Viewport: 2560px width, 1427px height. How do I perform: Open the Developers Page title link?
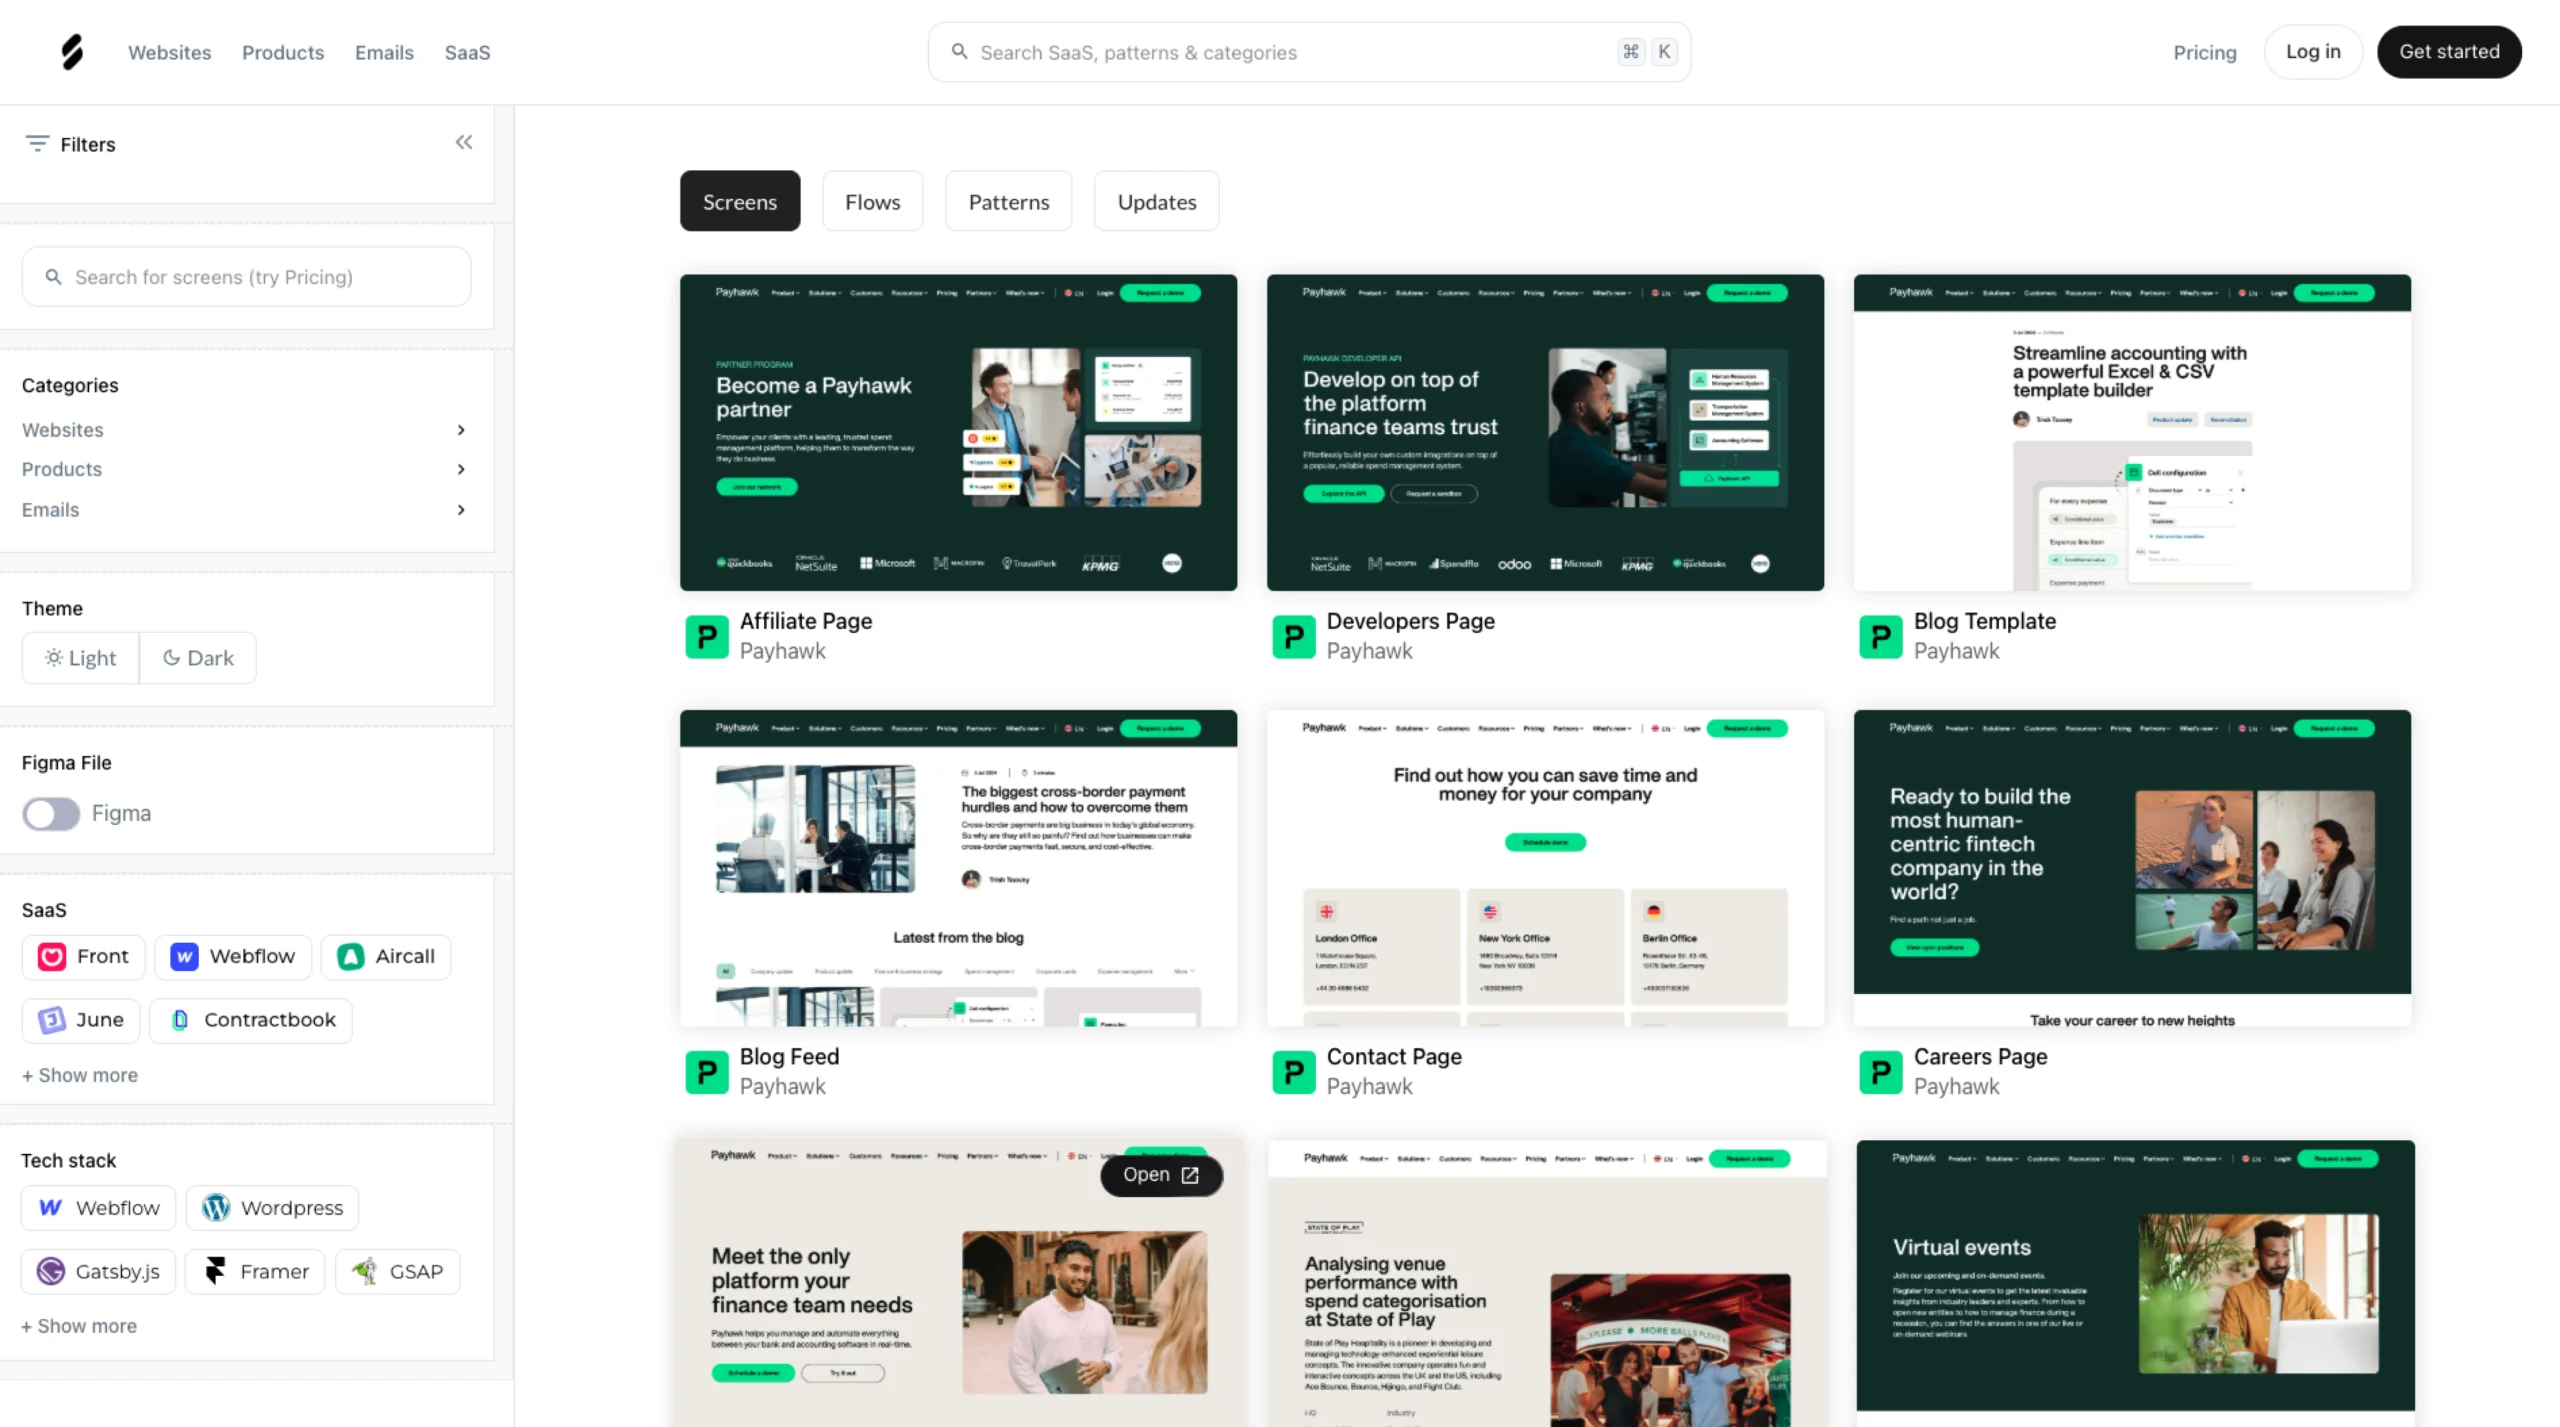[x=1410, y=621]
